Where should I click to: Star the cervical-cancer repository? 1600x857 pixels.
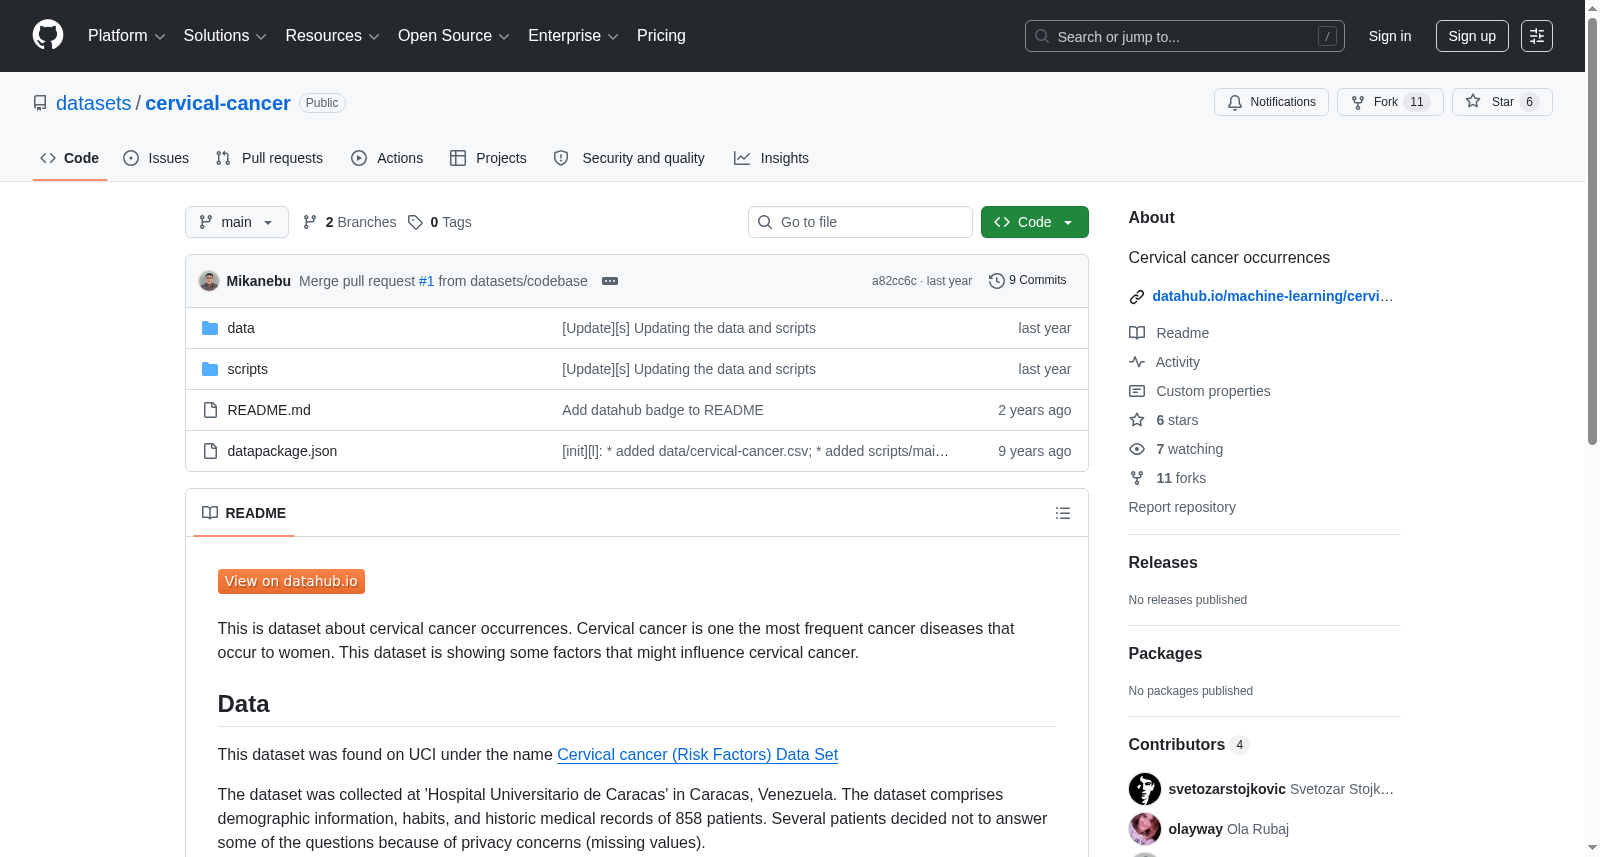(1502, 102)
